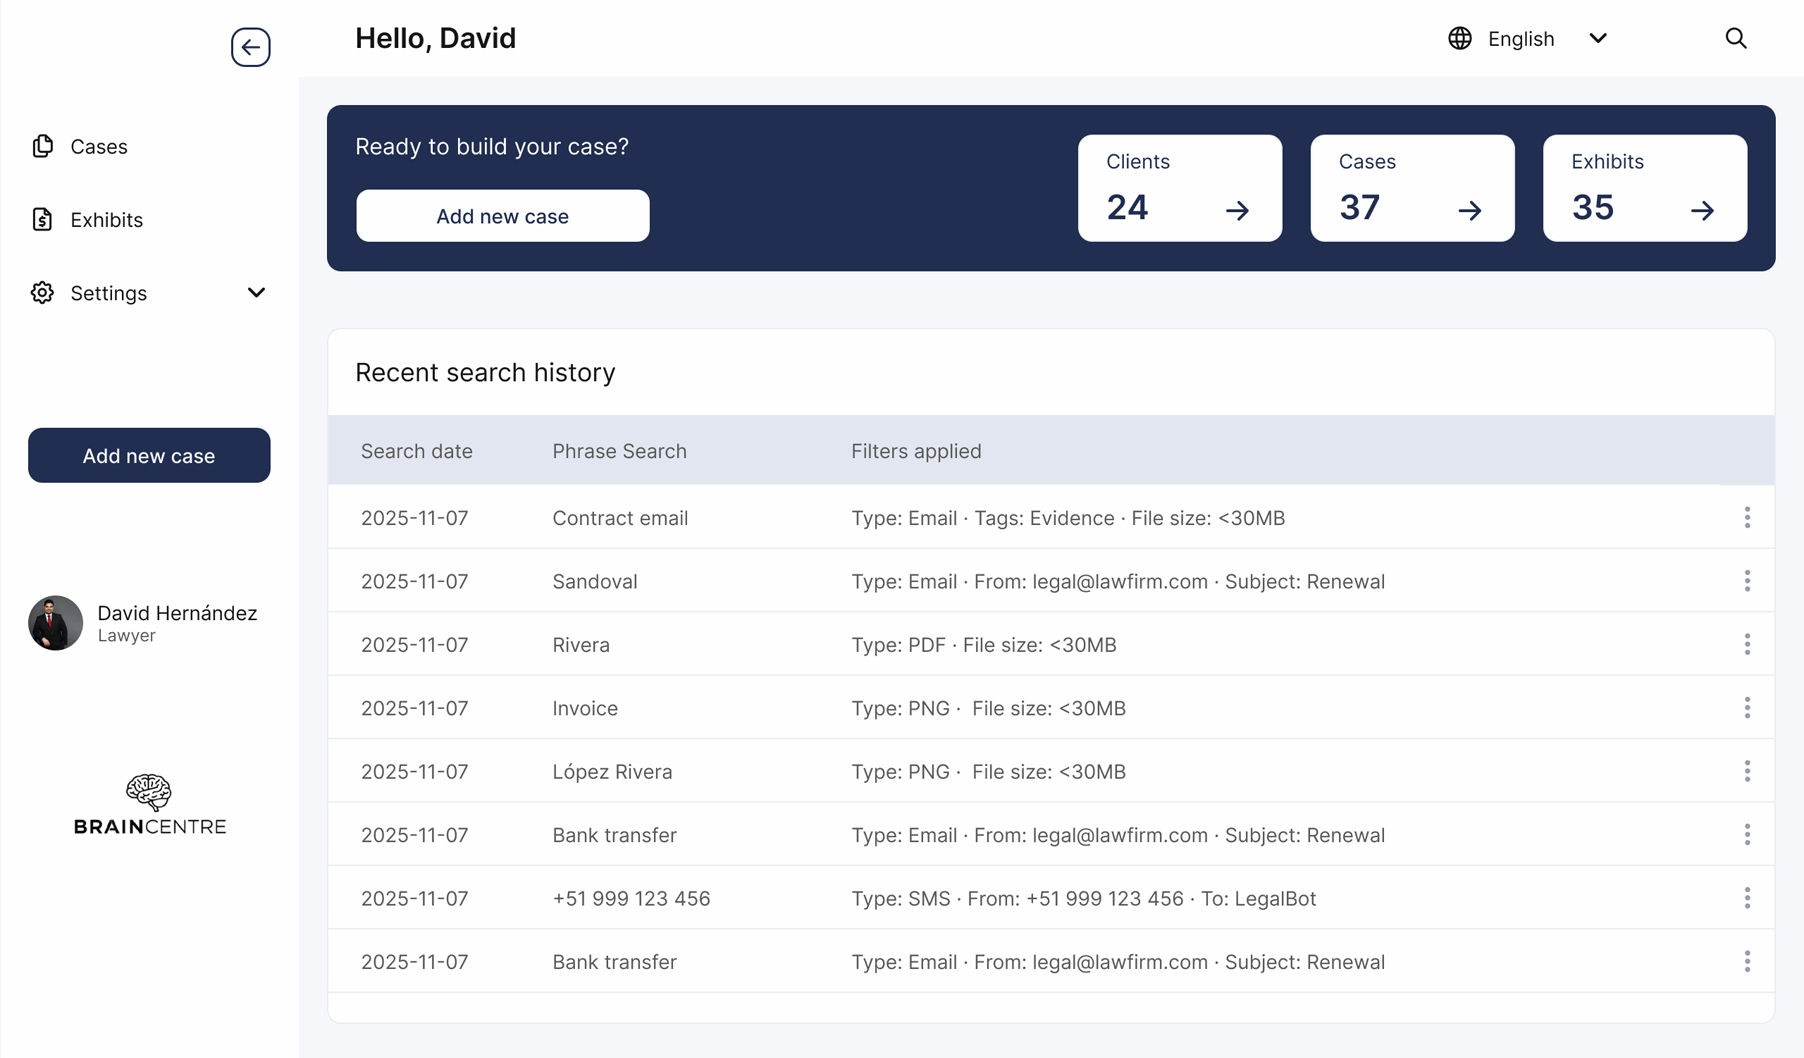
Task: Click Type: SMS filter text row
Action: (1083, 899)
